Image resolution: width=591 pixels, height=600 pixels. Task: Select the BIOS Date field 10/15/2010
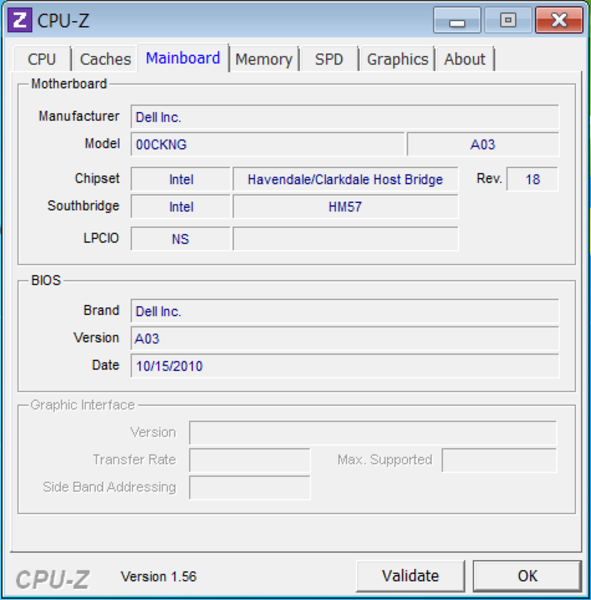344,366
